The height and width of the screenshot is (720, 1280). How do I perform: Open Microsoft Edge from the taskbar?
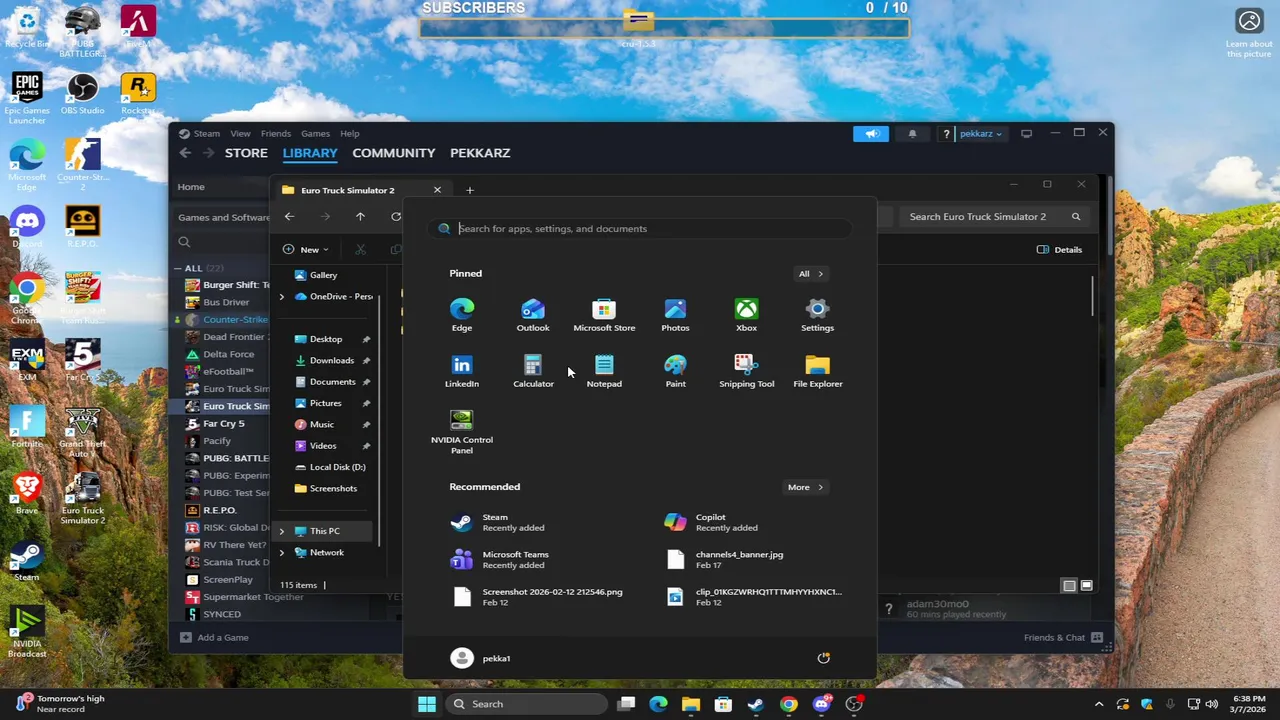click(x=658, y=704)
